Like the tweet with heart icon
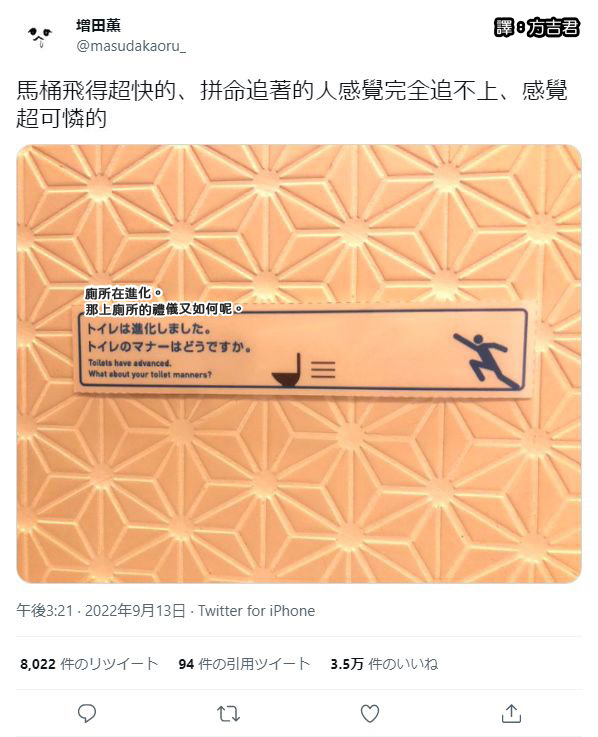Image resolution: width=598 pixels, height=737 pixels. tap(370, 713)
